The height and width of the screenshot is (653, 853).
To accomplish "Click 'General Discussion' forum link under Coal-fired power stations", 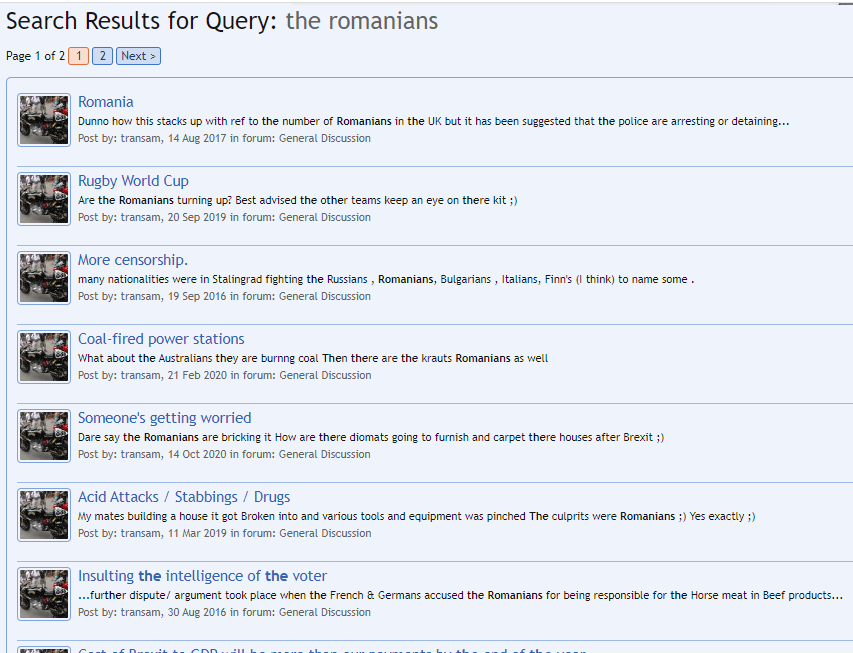I will click(x=324, y=375).
